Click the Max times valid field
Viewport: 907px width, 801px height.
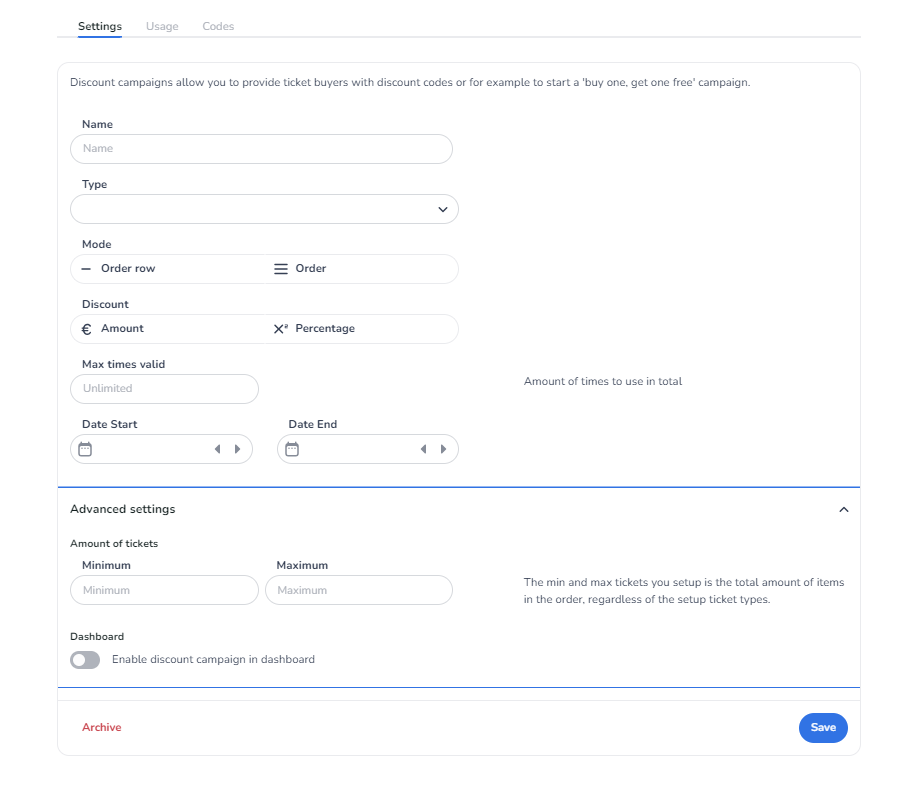click(164, 389)
